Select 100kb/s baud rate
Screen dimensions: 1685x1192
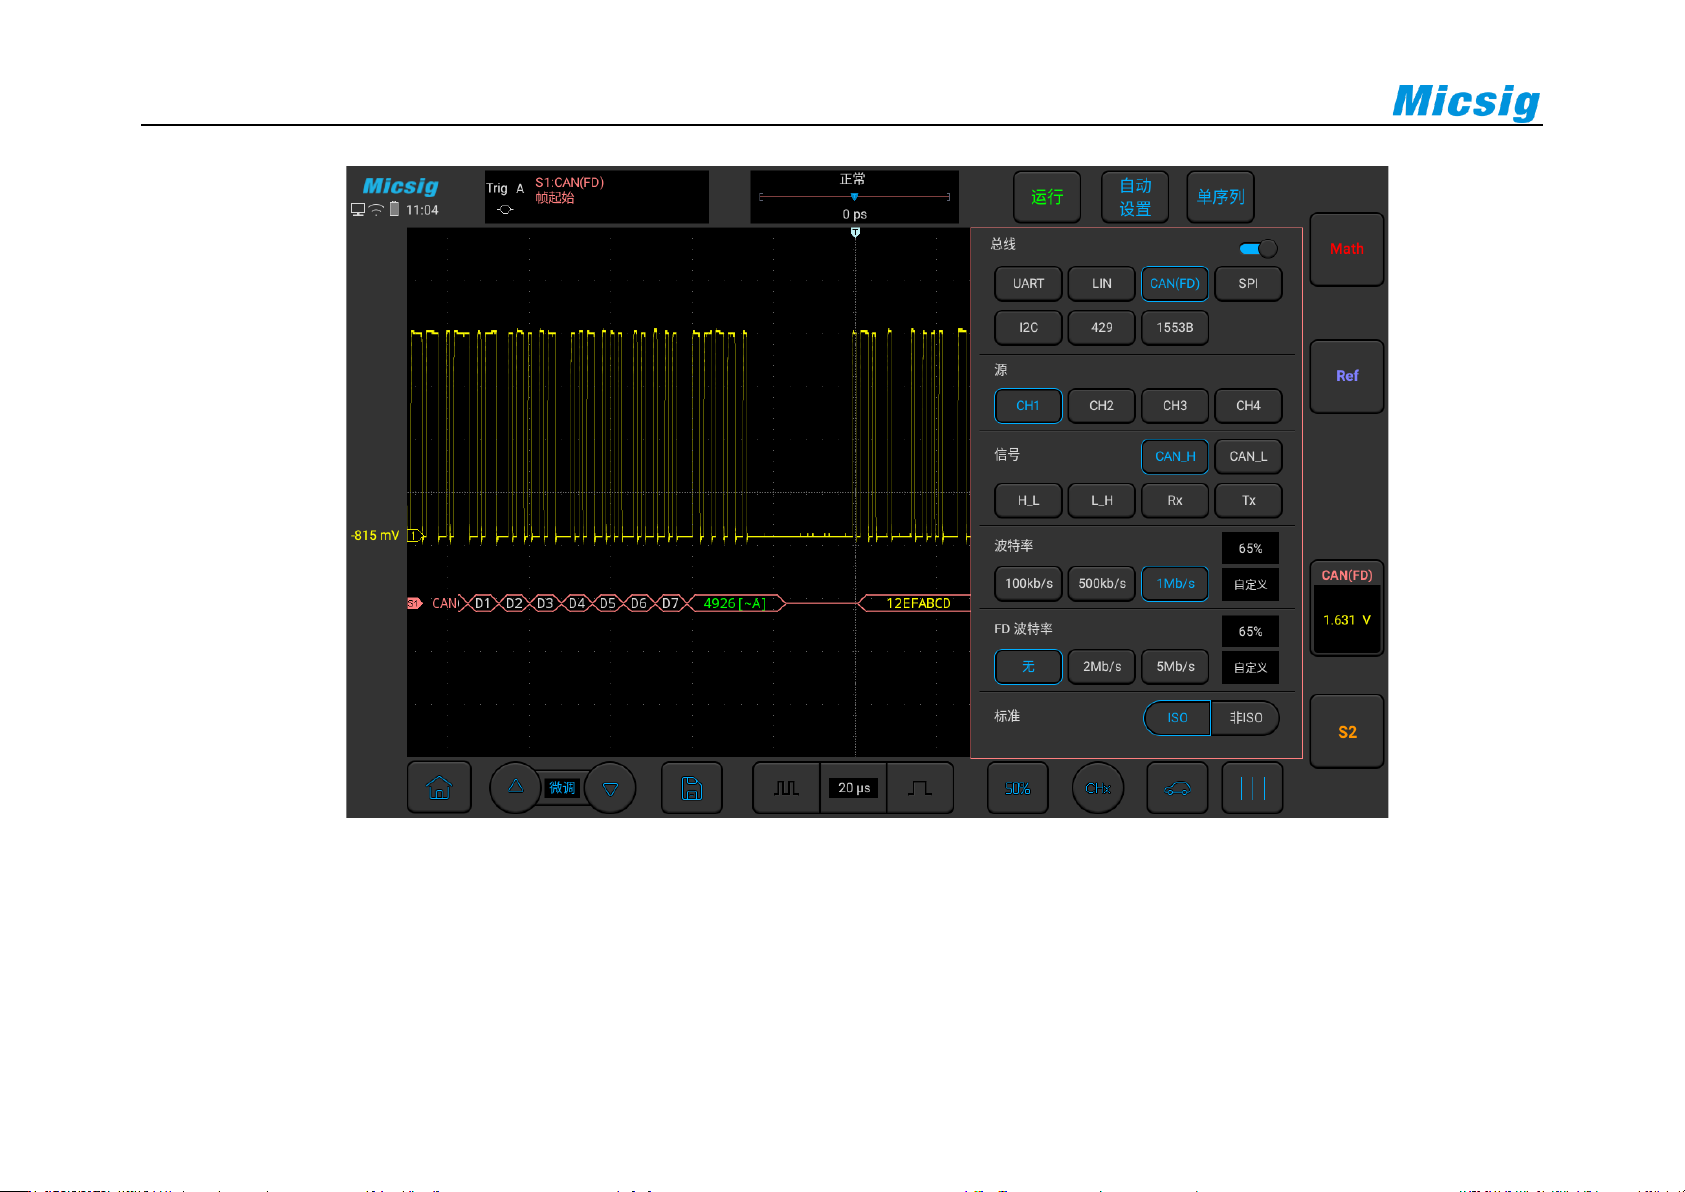[x=1028, y=584]
